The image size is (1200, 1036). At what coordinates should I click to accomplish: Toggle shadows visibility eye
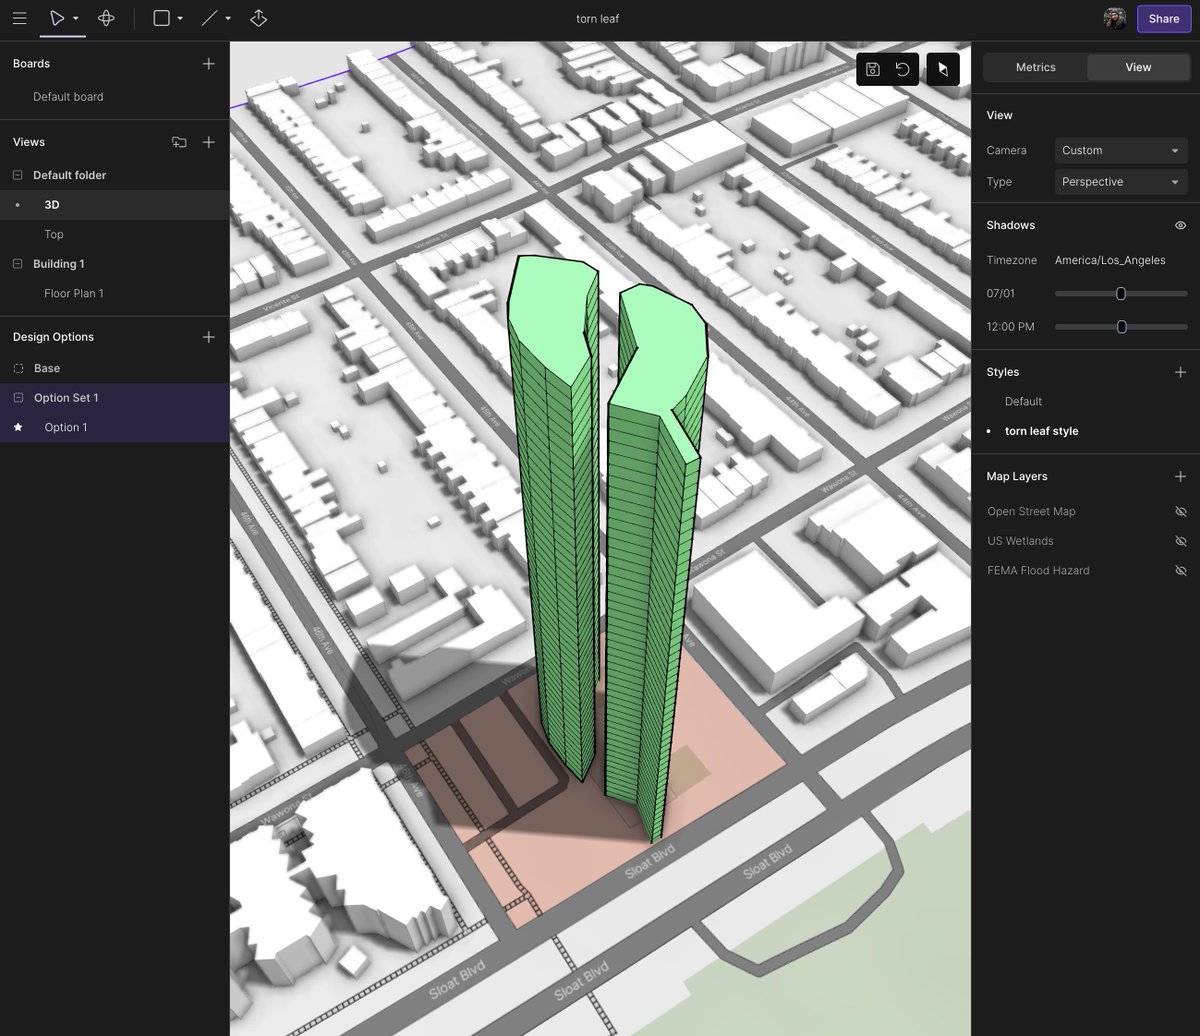tap(1180, 225)
